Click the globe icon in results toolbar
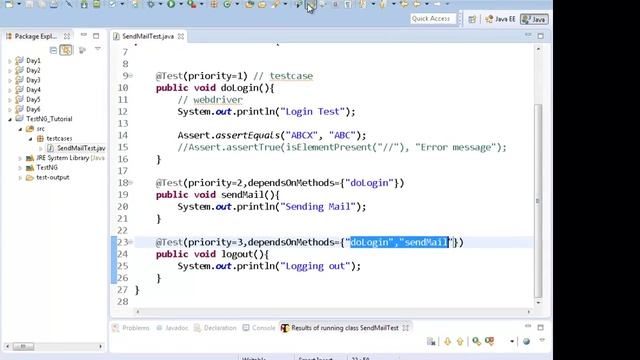The height and width of the screenshot is (360, 640). (527, 341)
